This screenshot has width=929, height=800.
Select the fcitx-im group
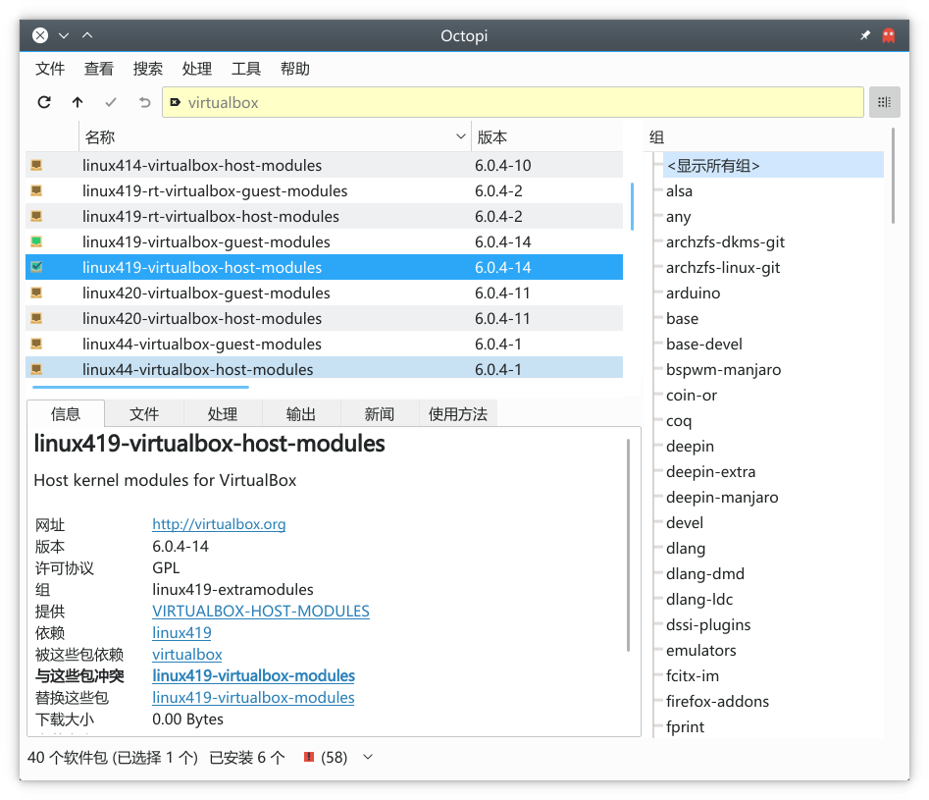[692, 676]
